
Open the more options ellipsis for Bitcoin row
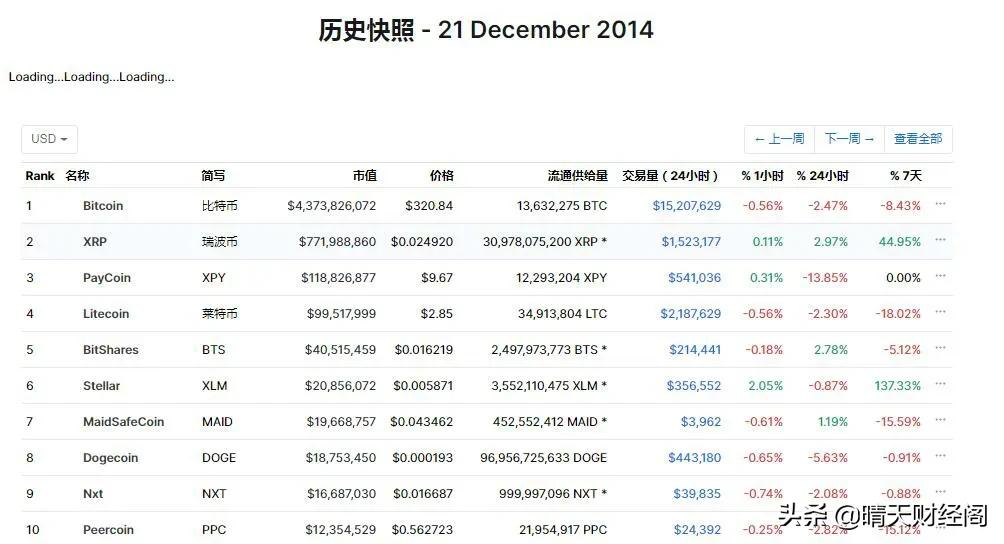(x=940, y=204)
